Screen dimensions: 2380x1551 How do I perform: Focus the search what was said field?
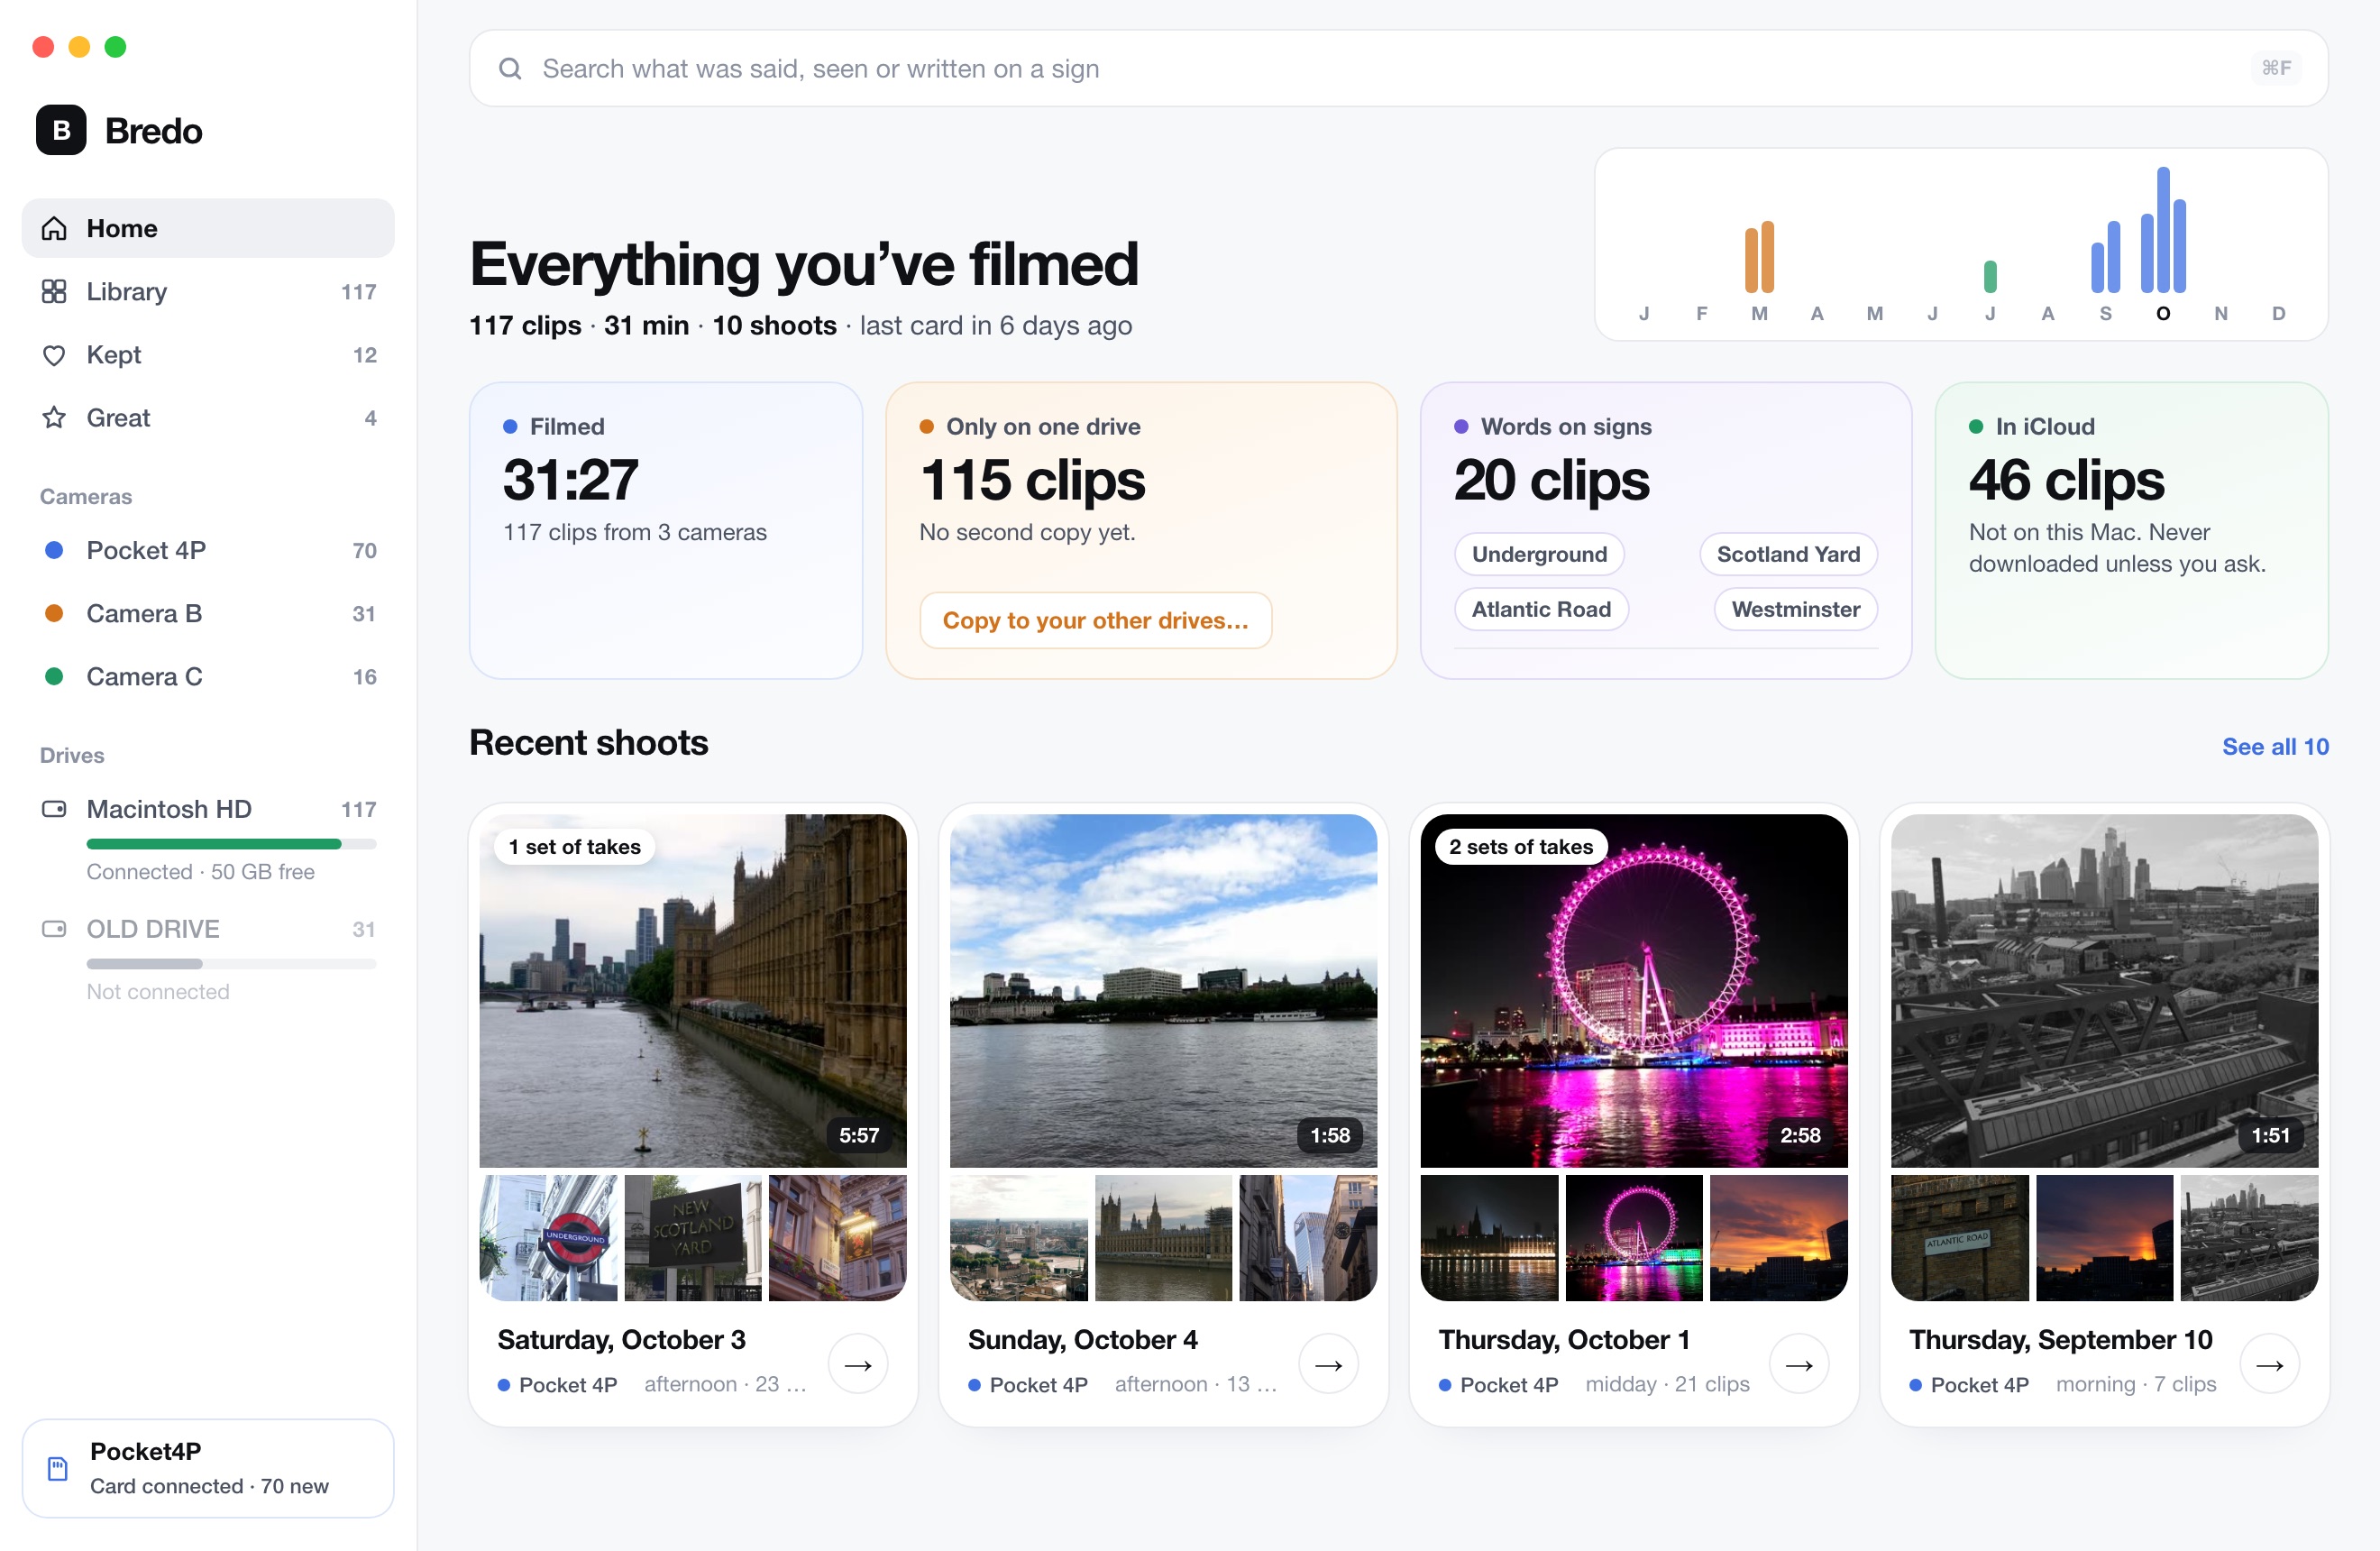1398,68
